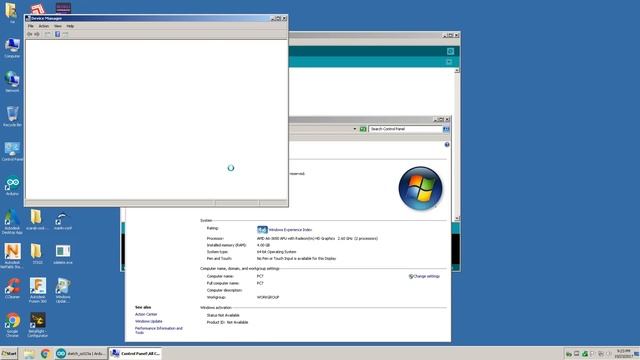The height and width of the screenshot is (360, 640).
Task: Open the Windows Experience Index link
Action: point(290,230)
